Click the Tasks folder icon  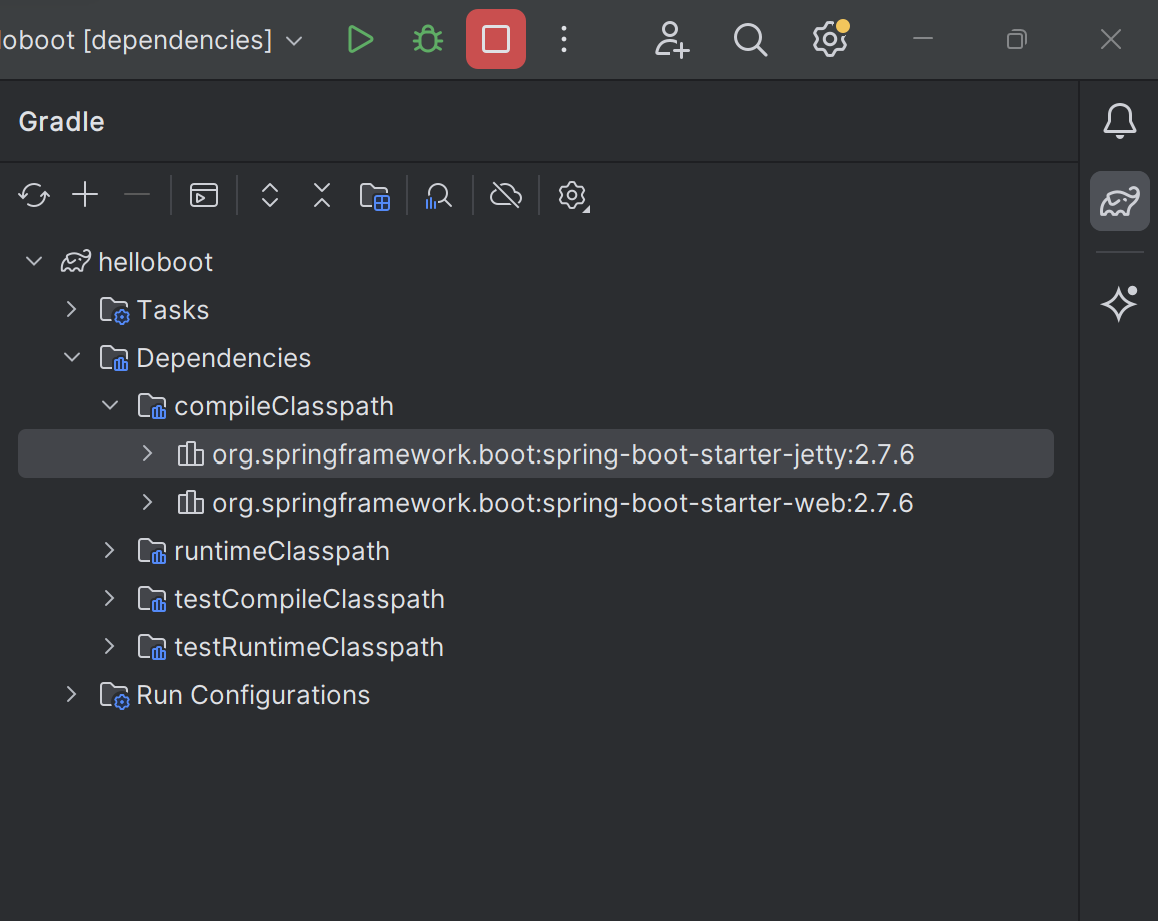pyautogui.click(x=114, y=310)
